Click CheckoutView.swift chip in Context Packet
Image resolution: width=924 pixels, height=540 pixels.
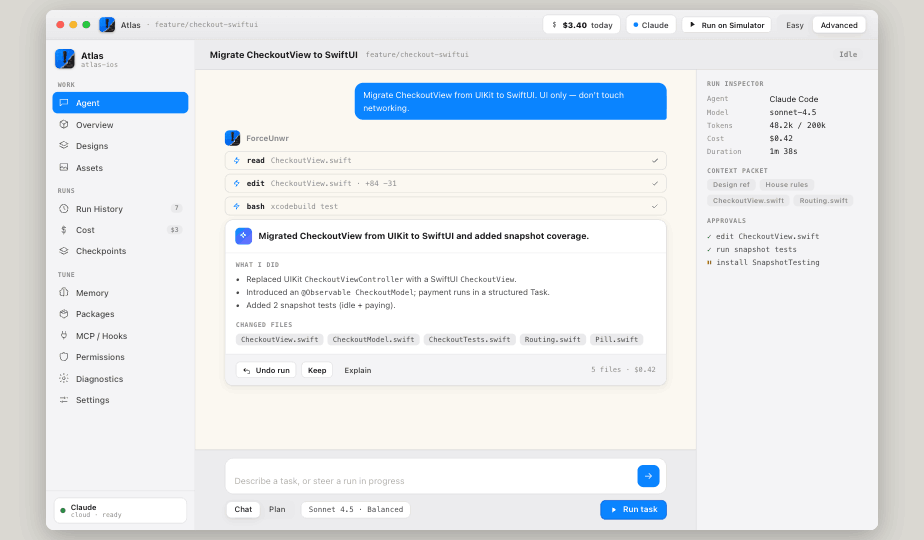748,200
